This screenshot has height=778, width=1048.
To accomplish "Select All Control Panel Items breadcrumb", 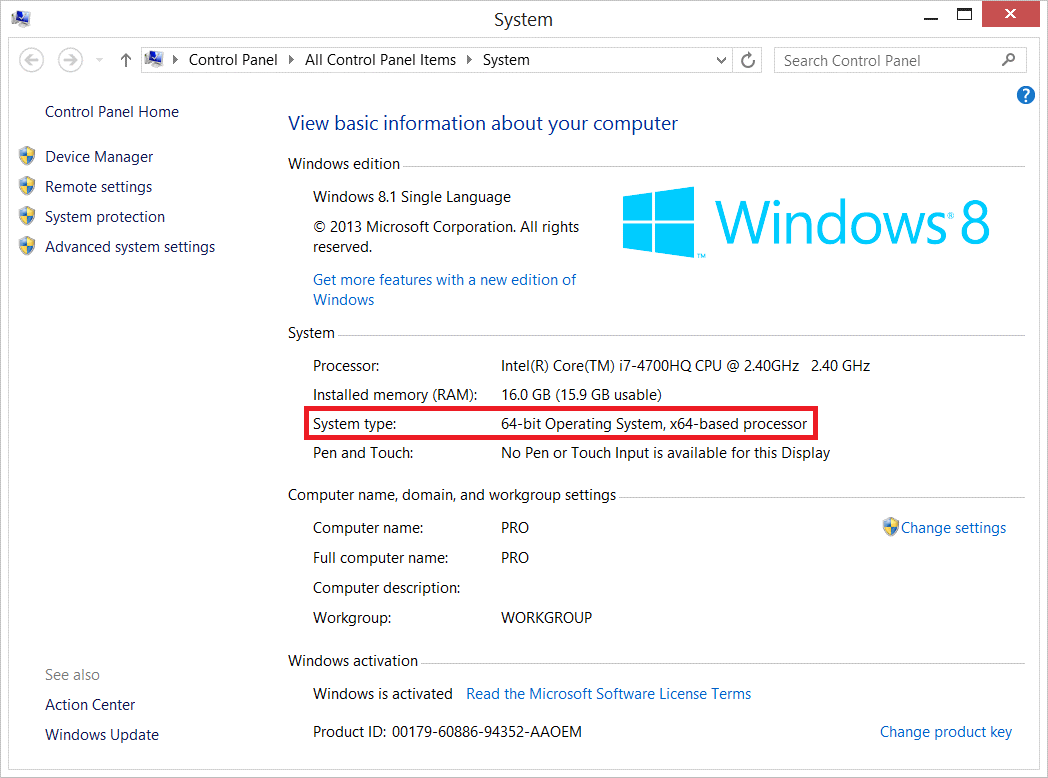I will tap(380, 60).
